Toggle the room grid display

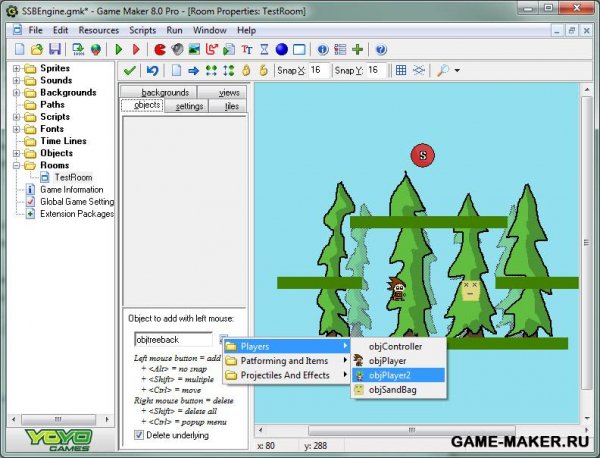(401, 70)
